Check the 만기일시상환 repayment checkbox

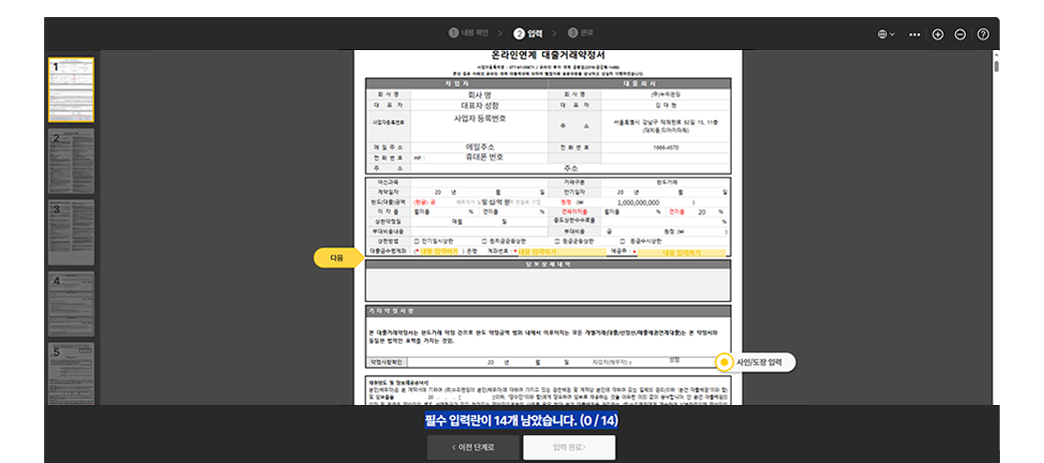point(417,241)
